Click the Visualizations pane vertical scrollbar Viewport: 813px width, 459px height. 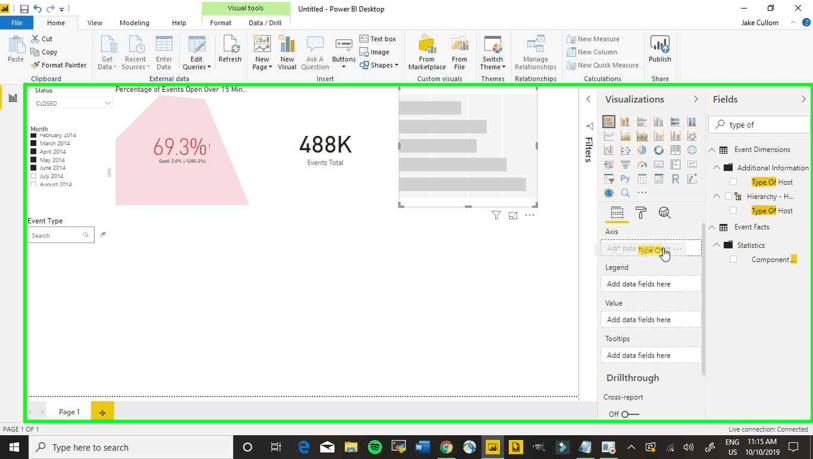[703, 298]
